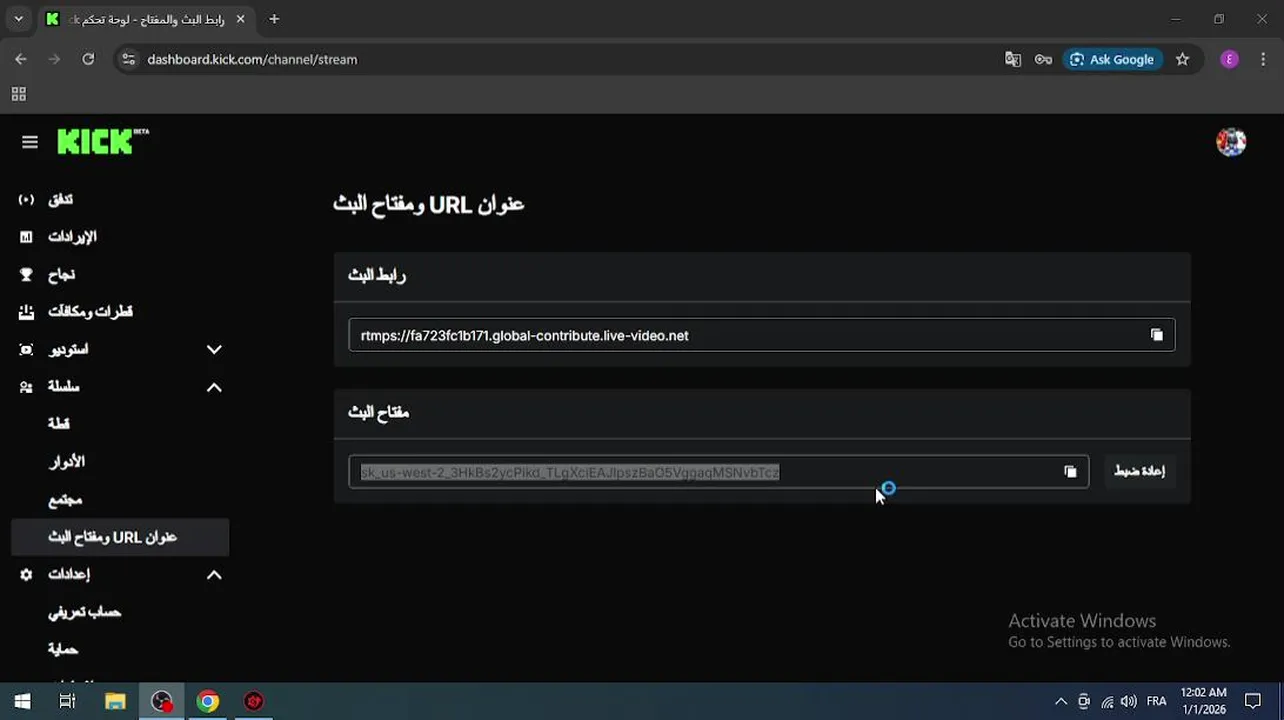Expand the استديو studio section chevron
The width and height of the screenshot is (1284, 720).
click(x=214, y=350)
